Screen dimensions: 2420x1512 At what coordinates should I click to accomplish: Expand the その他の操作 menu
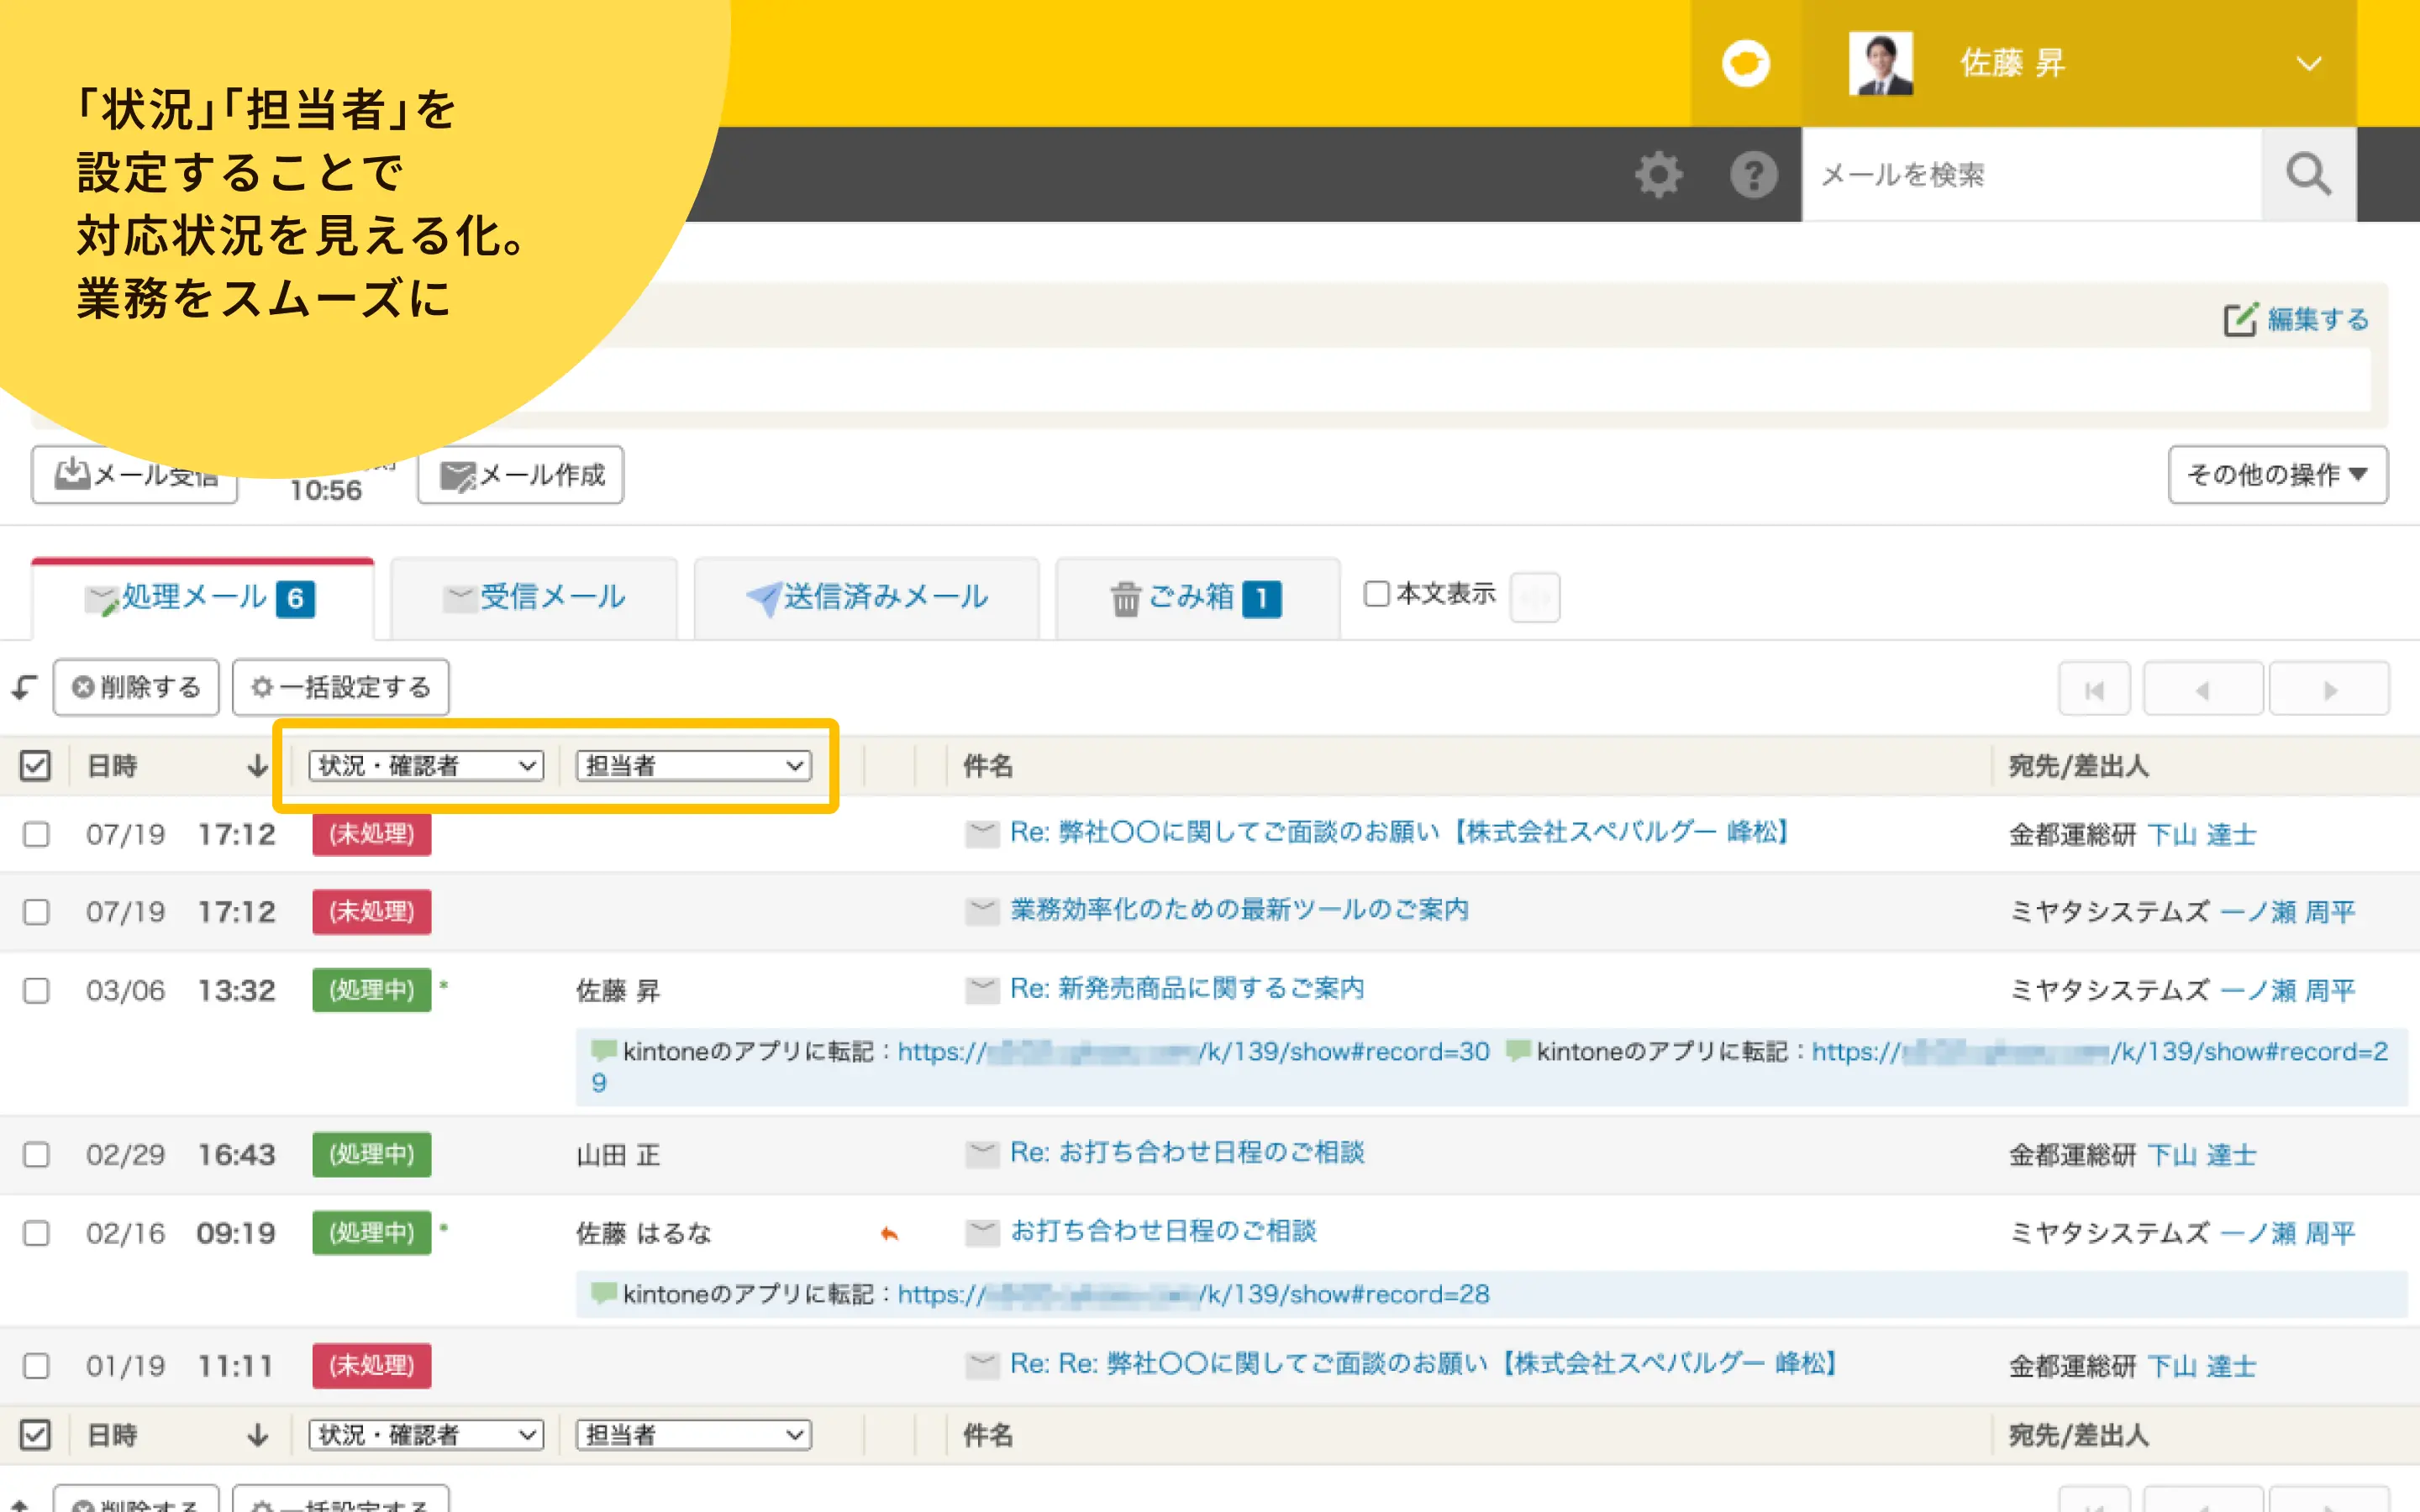tap(2277, 474)
